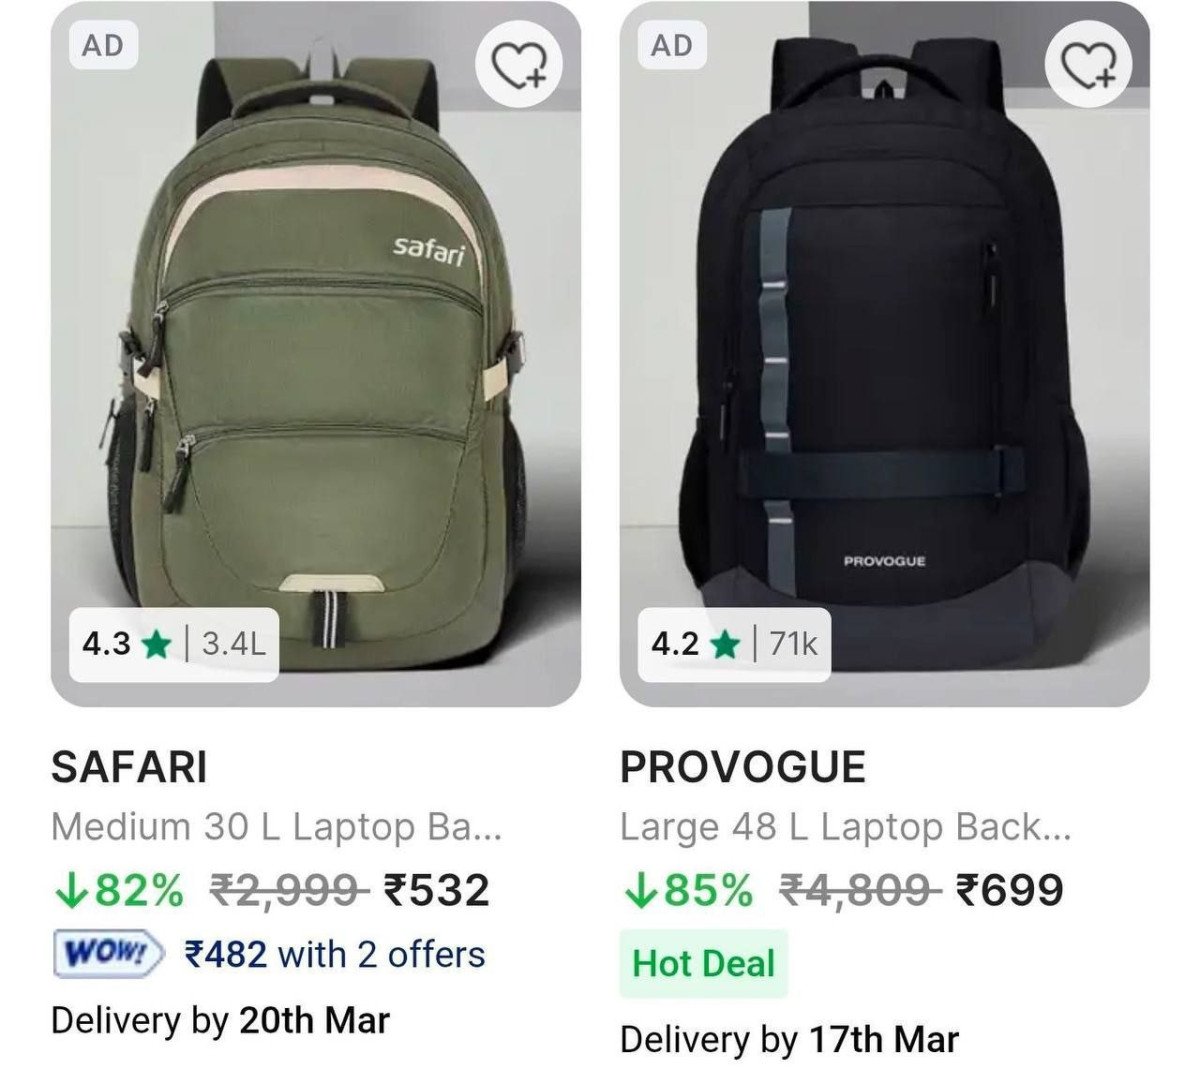Select the 4.3 rating badge on Safari backpack
Viewport: 1200px width, 1068px height.
click(x=112, y=645)
